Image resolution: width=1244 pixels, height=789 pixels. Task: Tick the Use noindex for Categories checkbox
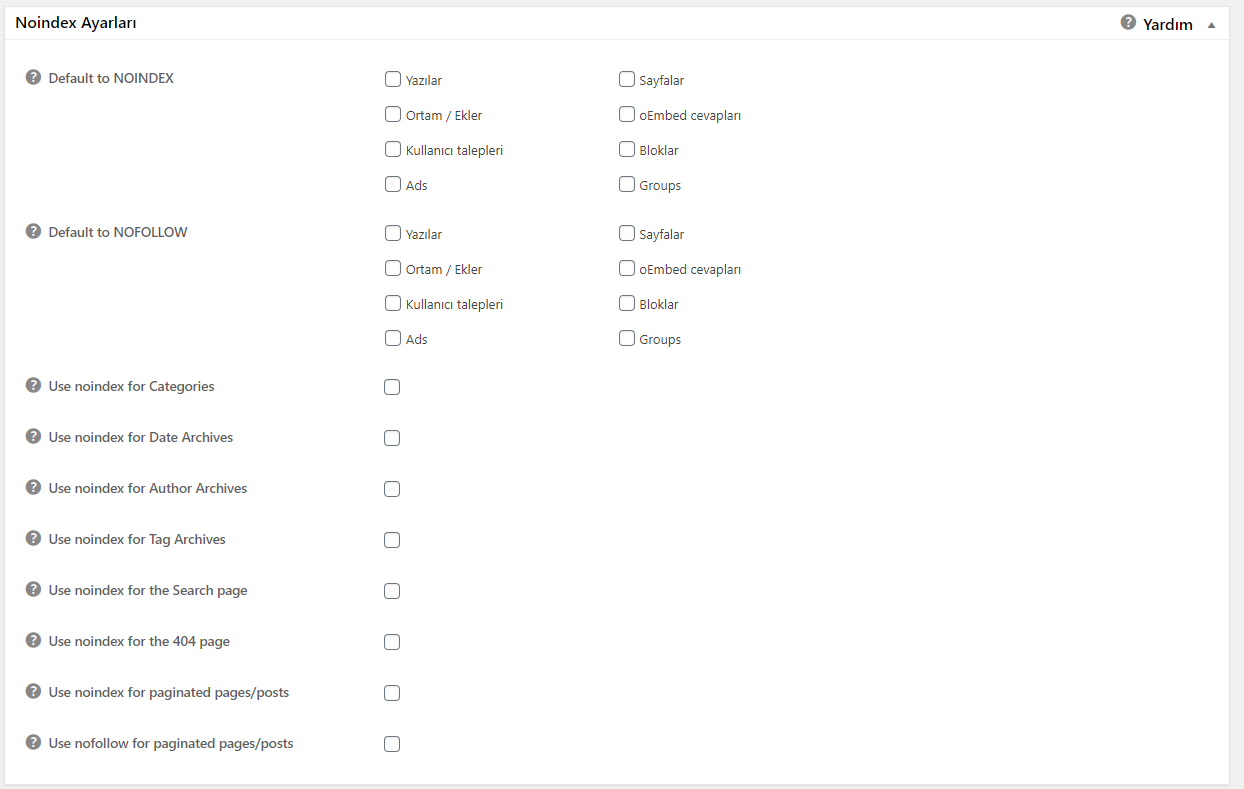(x=392, y=387)
